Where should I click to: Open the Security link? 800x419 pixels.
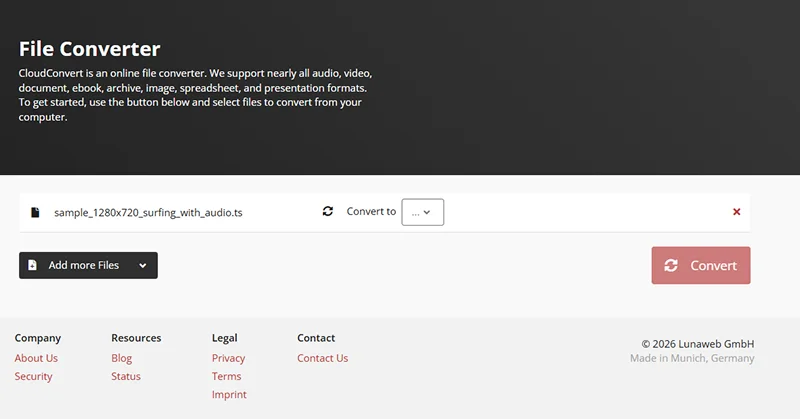[33, 377]
